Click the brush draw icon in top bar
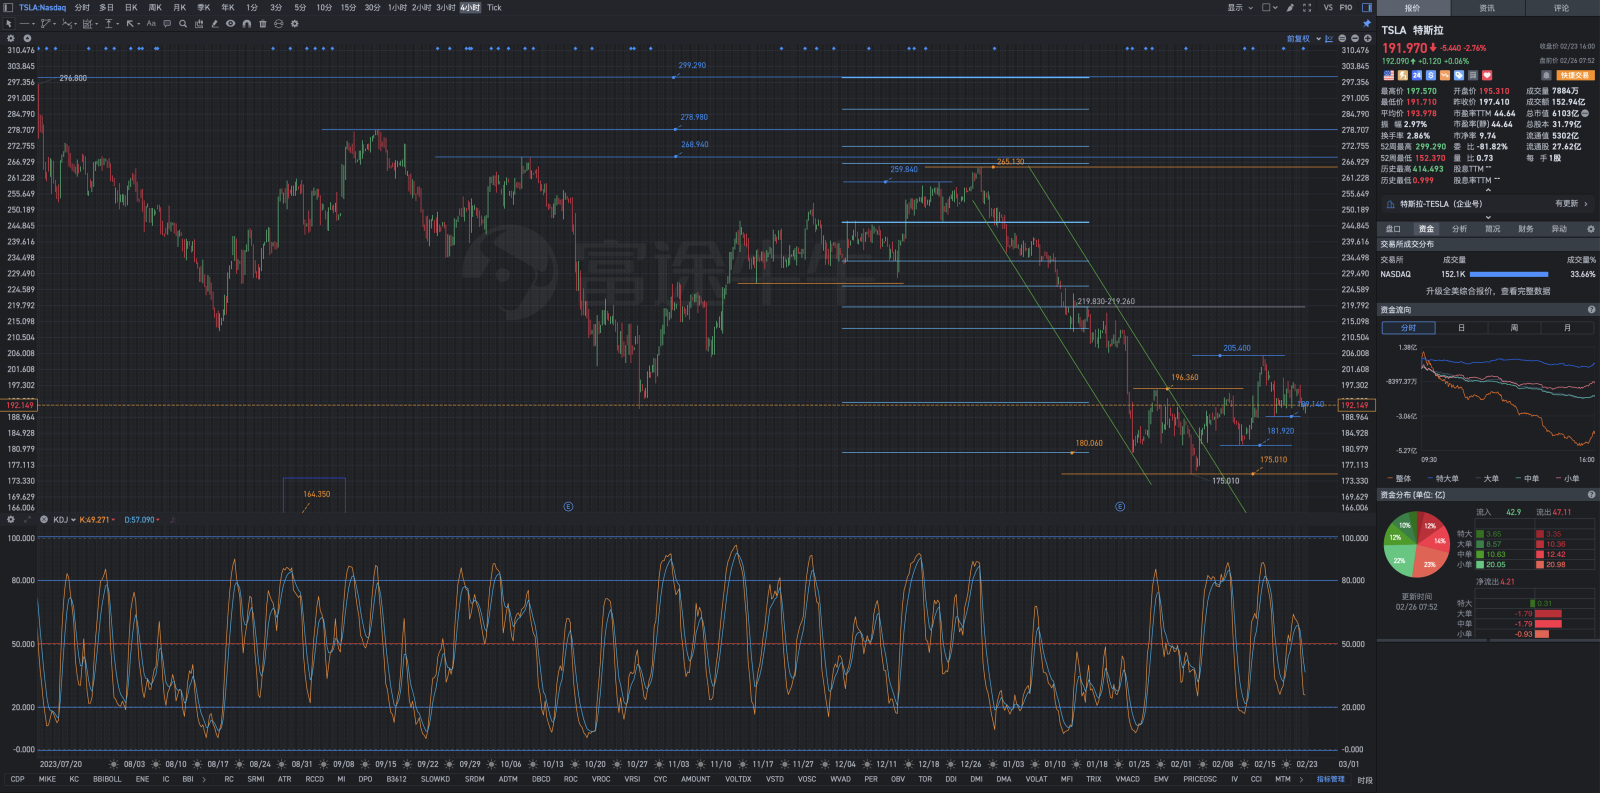The height and width of the screenshot is (793, 1600). tap(1290, 7)
